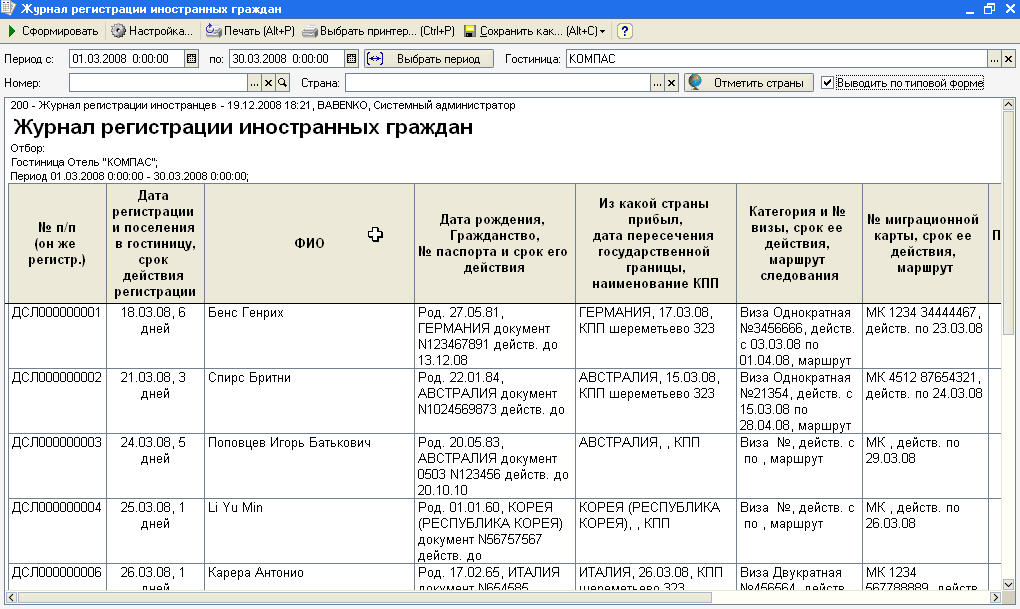Open calendar for Период с date
This screenshot has width=1020, height=609.
tap(191, 59)
